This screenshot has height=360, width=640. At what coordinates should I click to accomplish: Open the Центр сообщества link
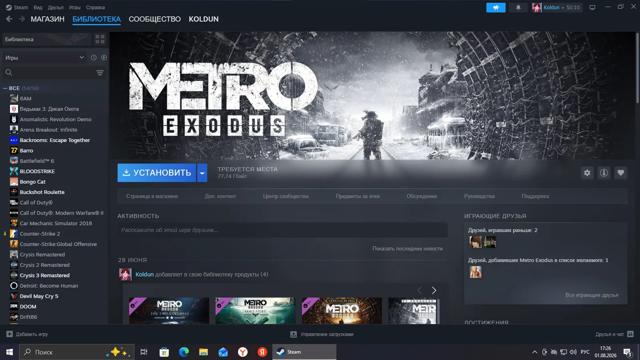coord(286,196)
